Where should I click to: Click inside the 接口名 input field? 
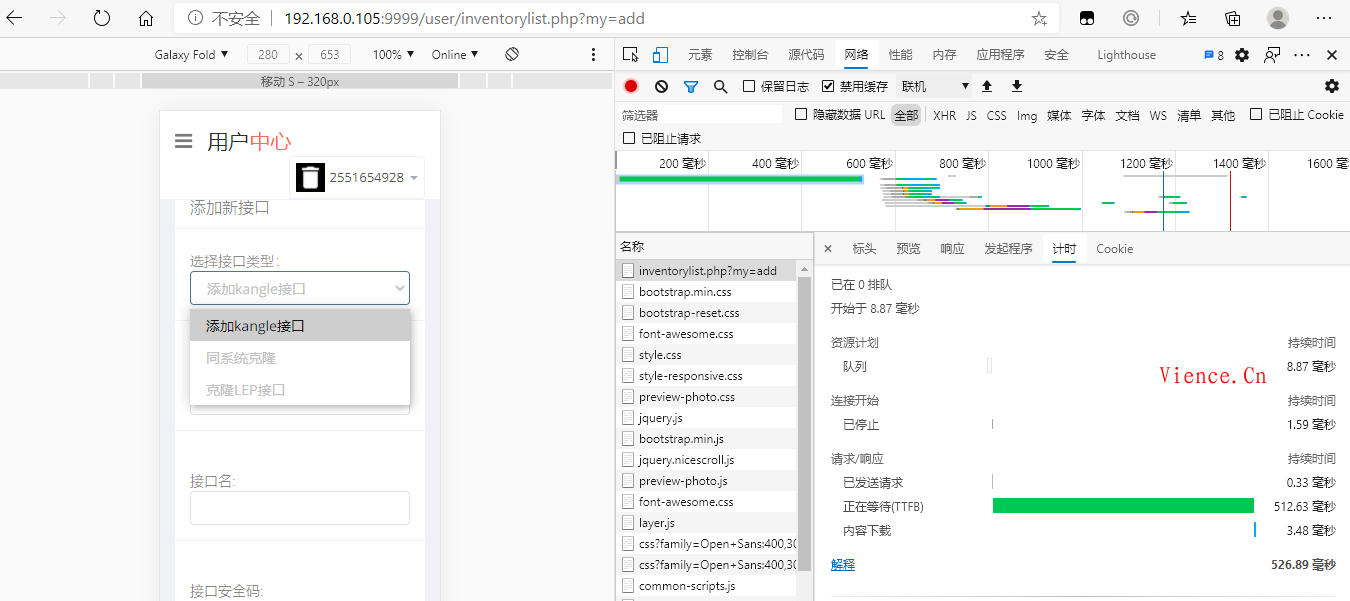(299, 508)
